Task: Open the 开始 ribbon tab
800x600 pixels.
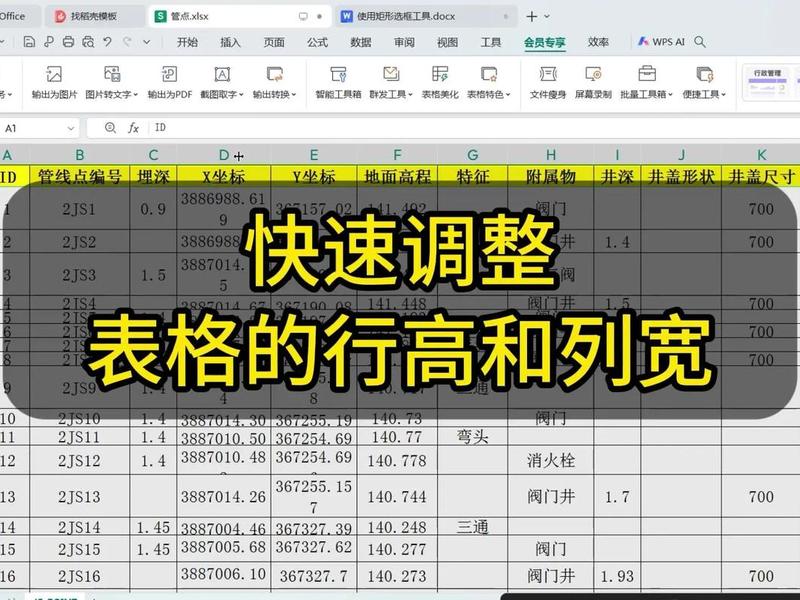Action: click(x=187, y=42)
